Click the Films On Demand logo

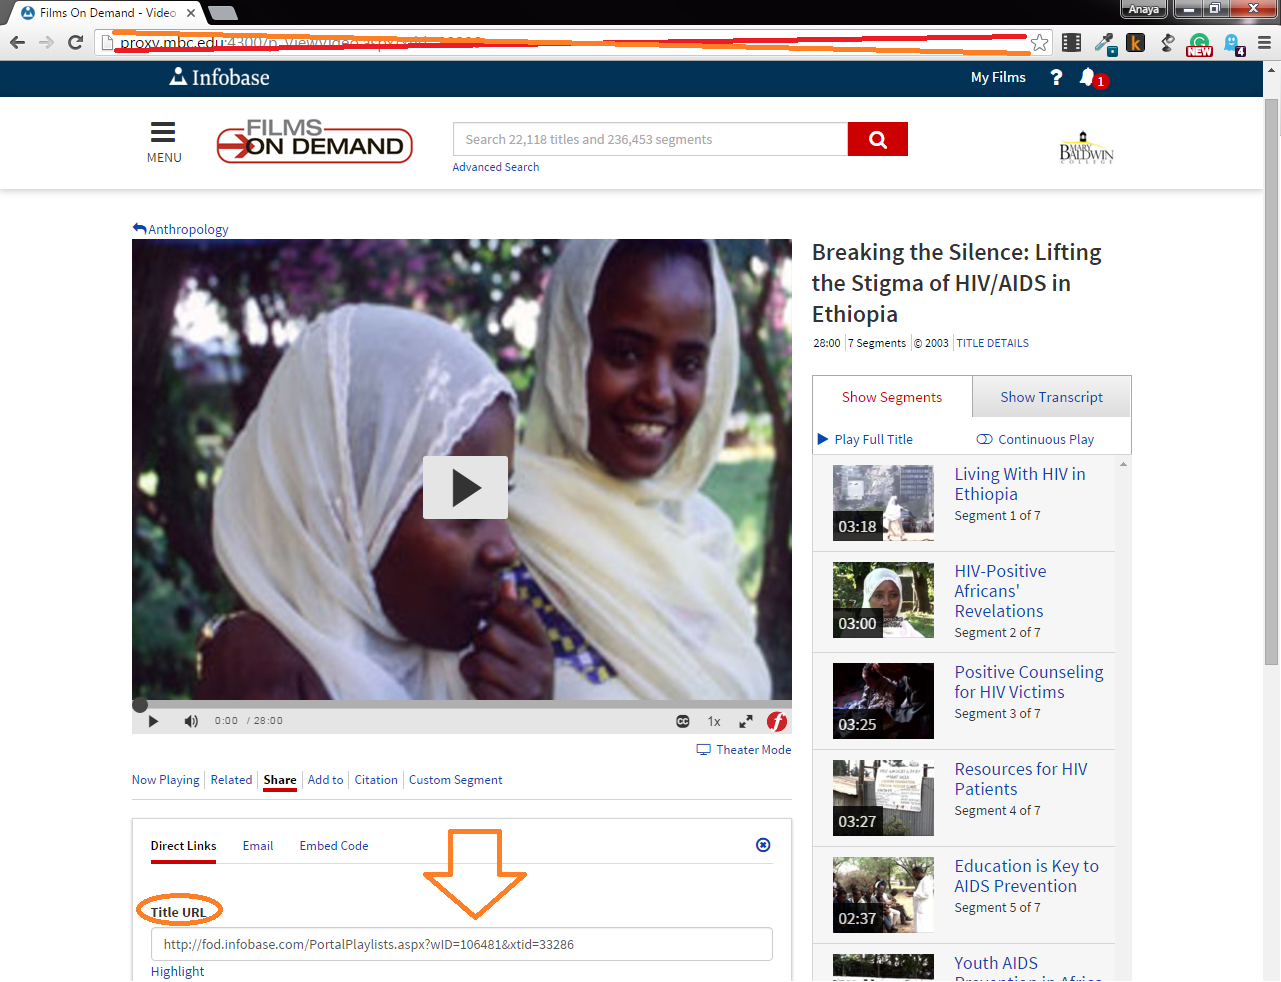[315, 141]
